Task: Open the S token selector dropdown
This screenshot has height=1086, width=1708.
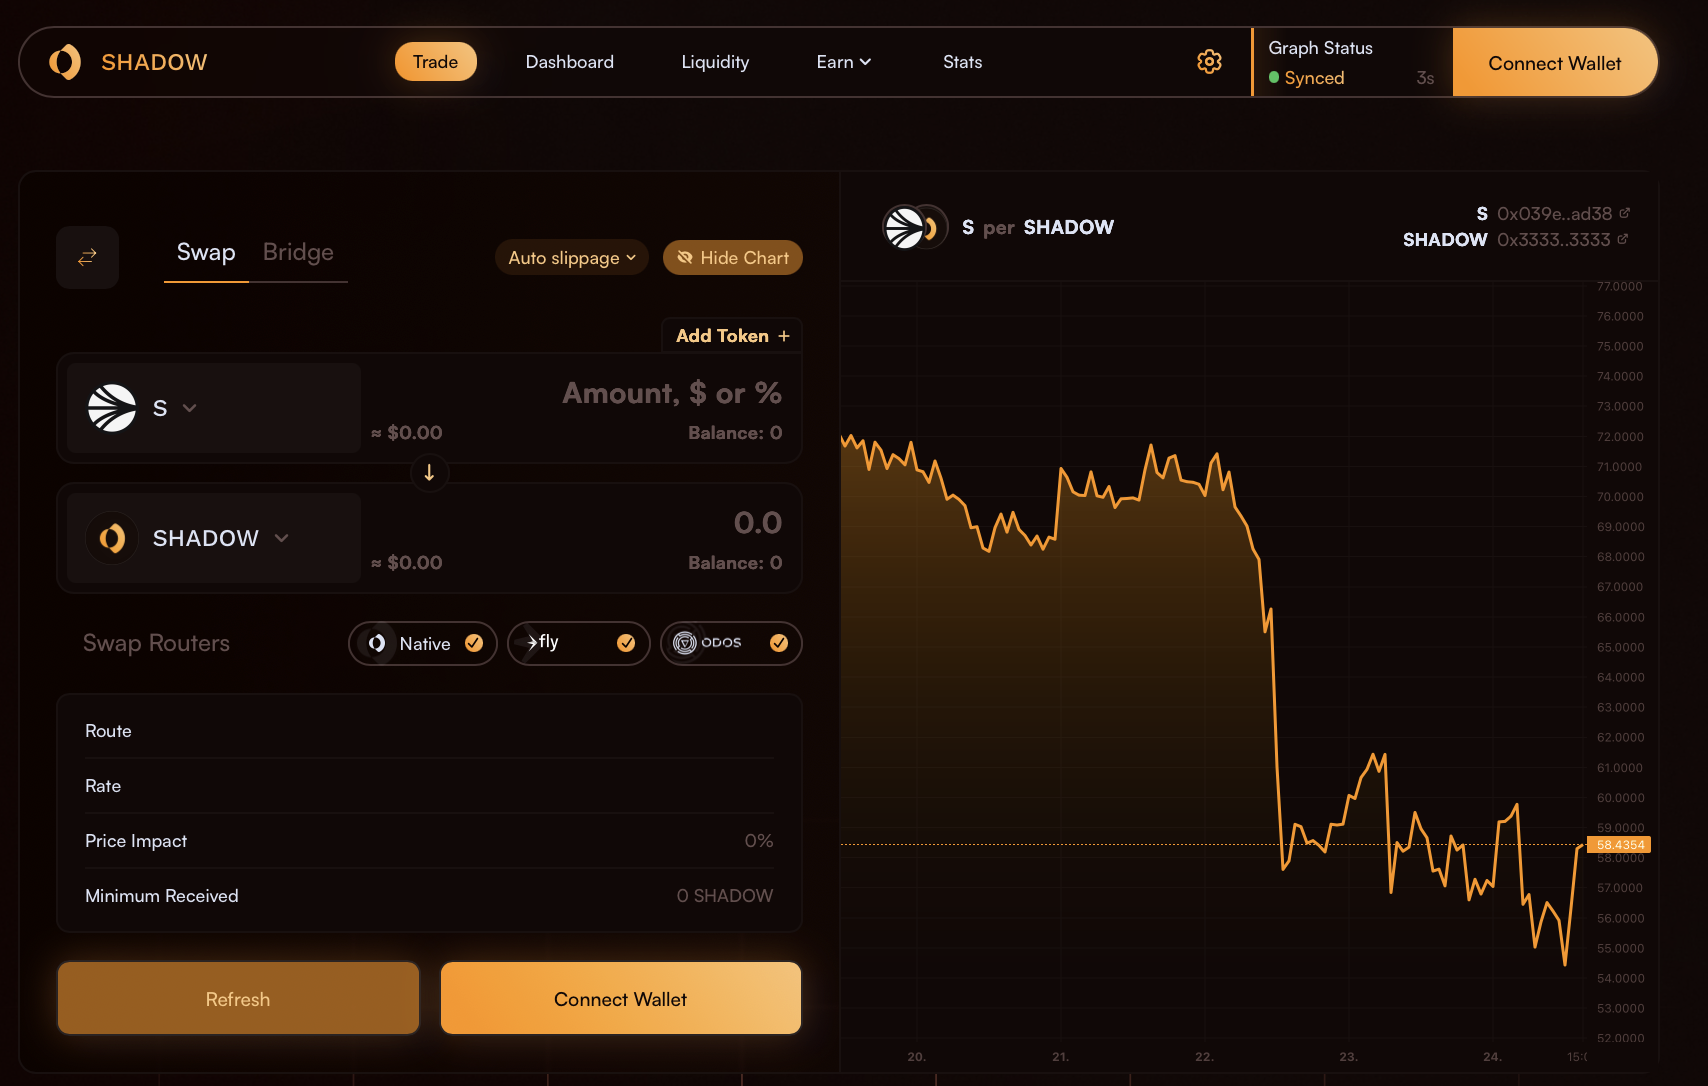Action: coord(214,408)
